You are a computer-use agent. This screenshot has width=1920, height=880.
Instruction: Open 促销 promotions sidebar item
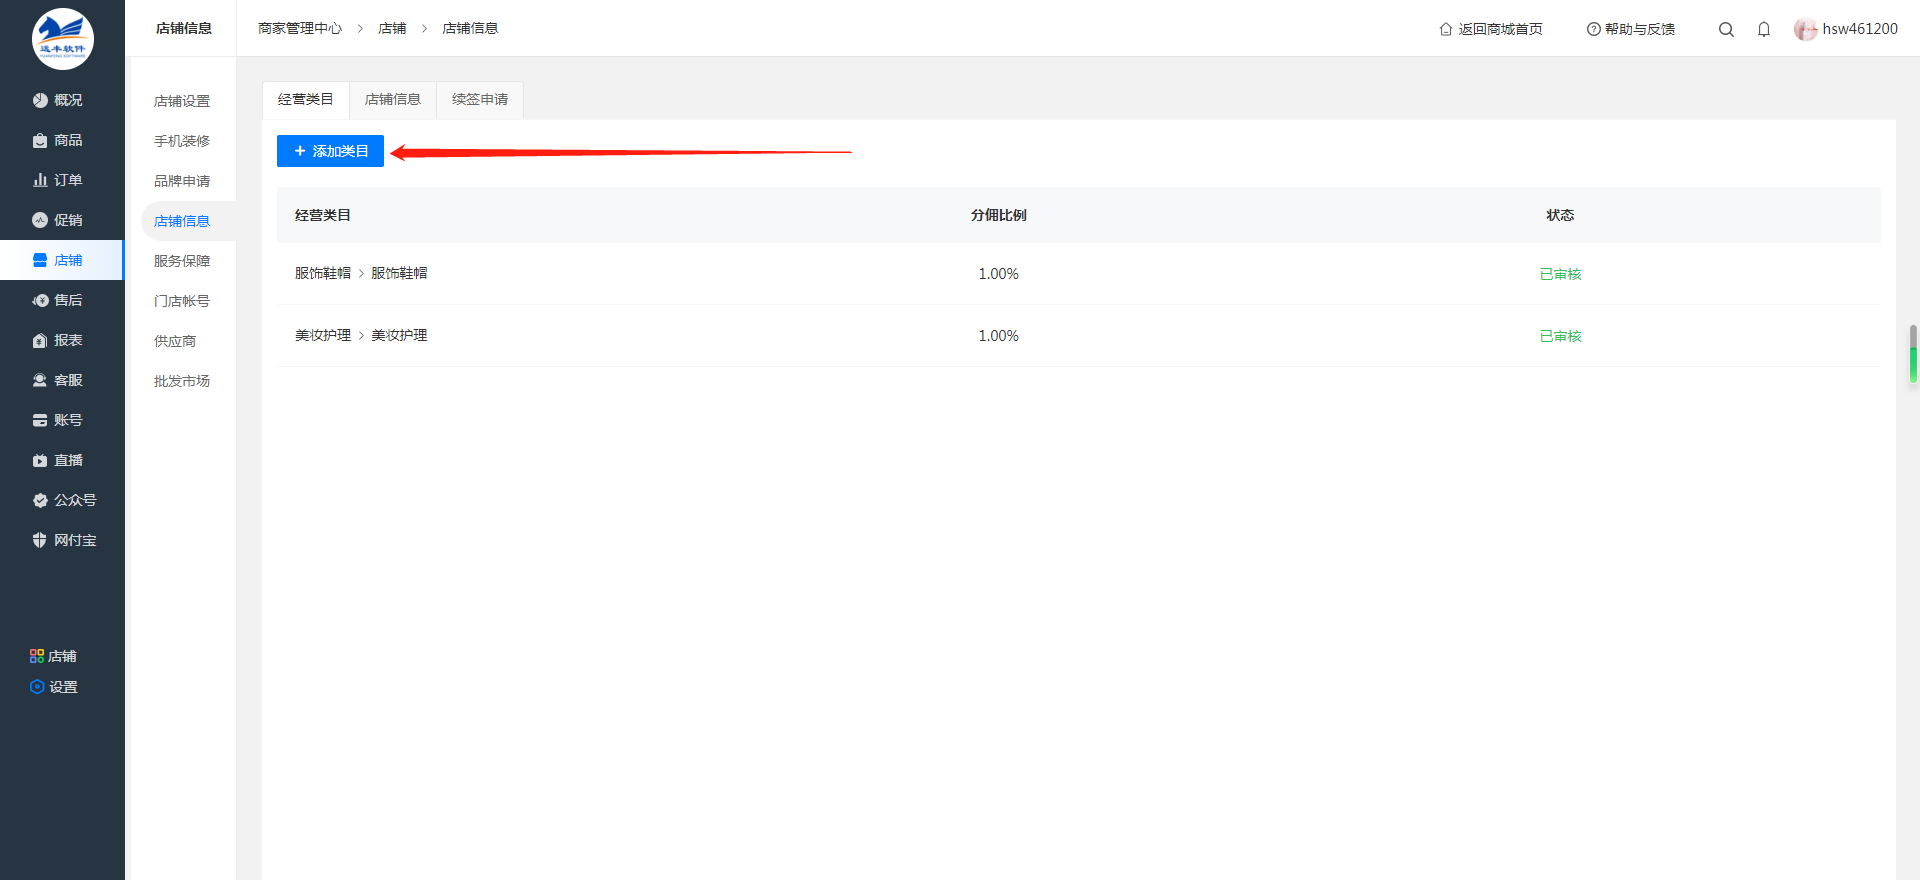(x=58, y=220)
